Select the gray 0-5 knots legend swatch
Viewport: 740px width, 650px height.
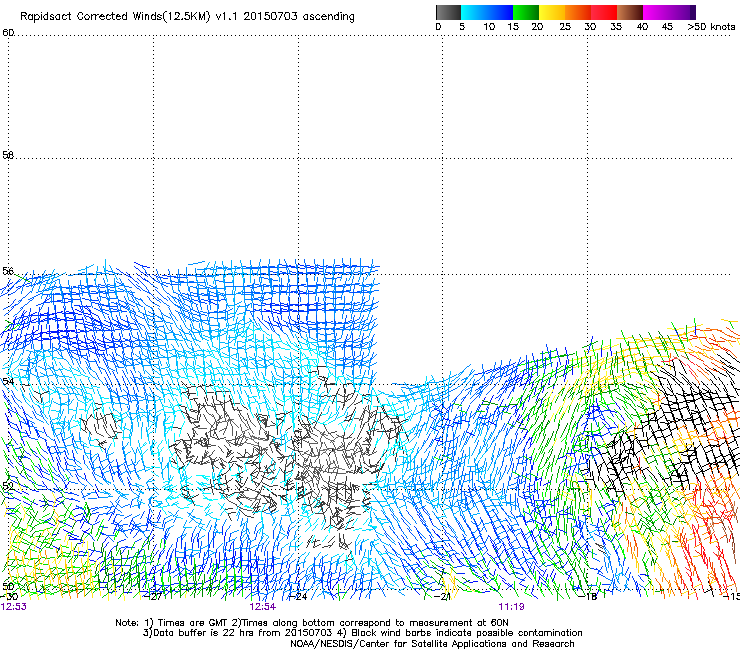tap(448, 12)
